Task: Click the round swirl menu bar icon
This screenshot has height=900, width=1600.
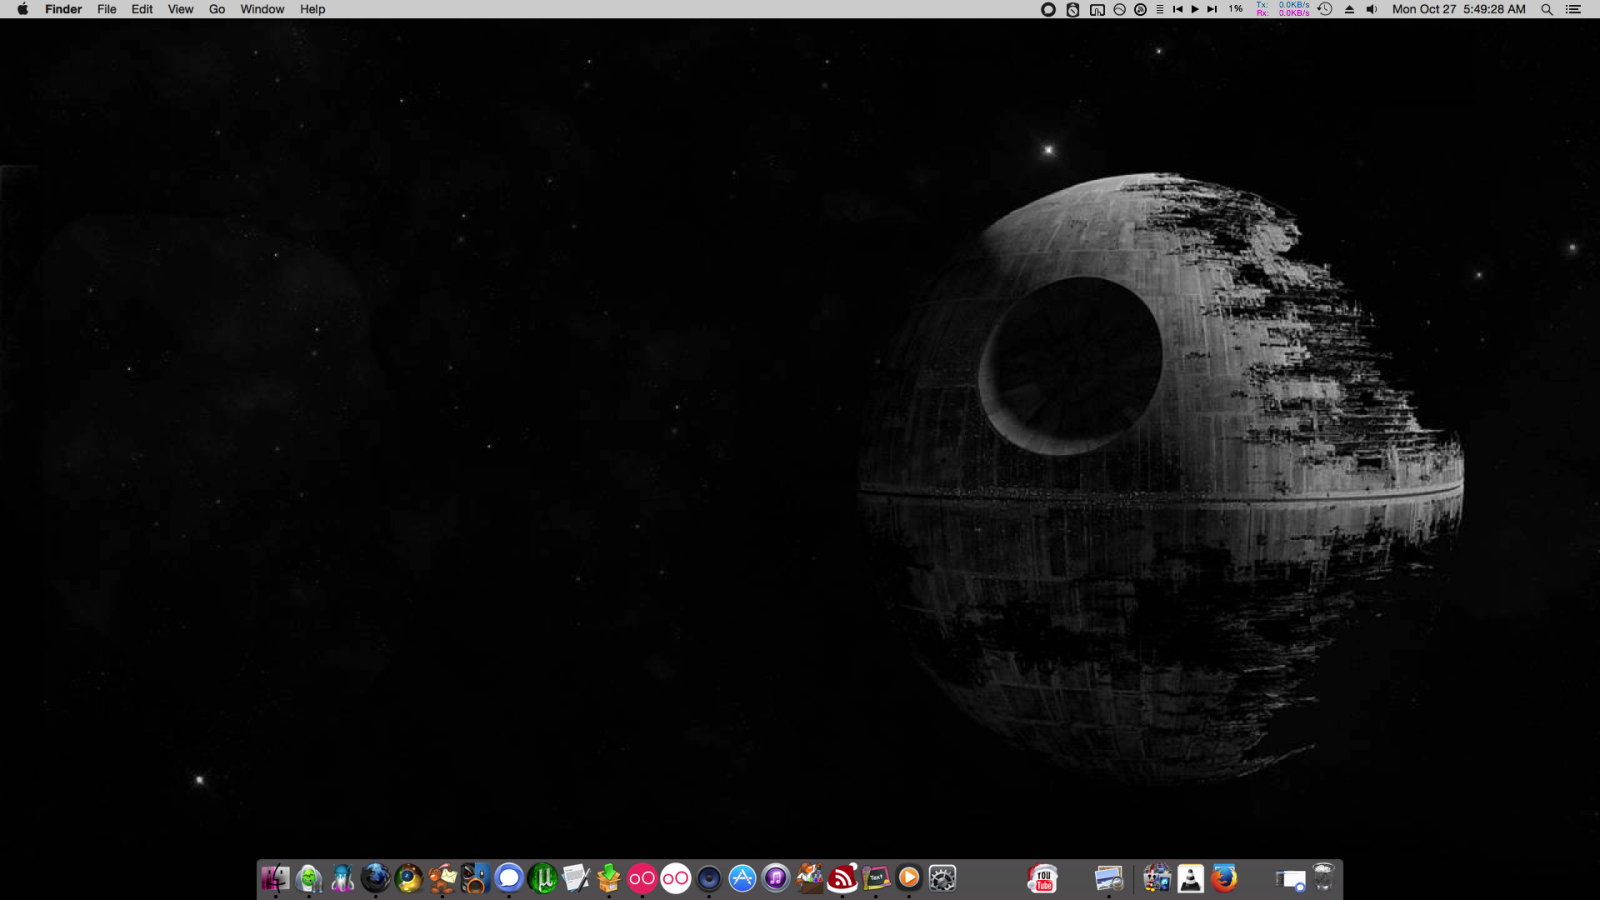Action: point(1140,9)
